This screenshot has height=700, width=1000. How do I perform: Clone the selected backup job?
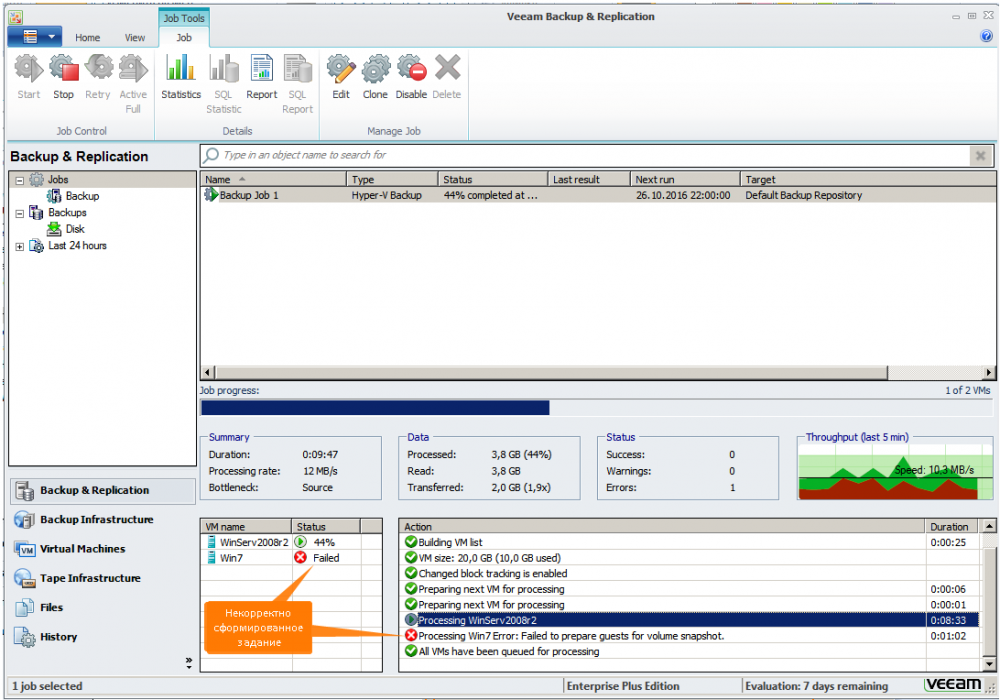375,78
